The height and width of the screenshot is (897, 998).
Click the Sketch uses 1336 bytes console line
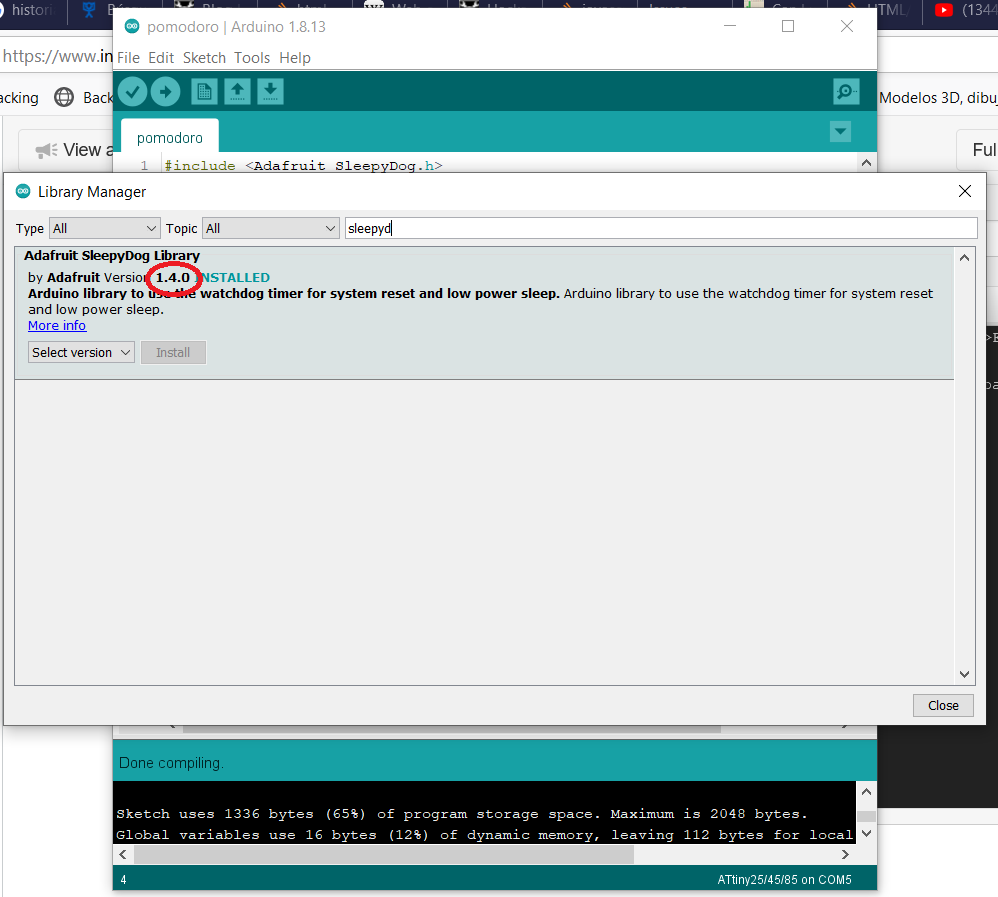[461, 814]
